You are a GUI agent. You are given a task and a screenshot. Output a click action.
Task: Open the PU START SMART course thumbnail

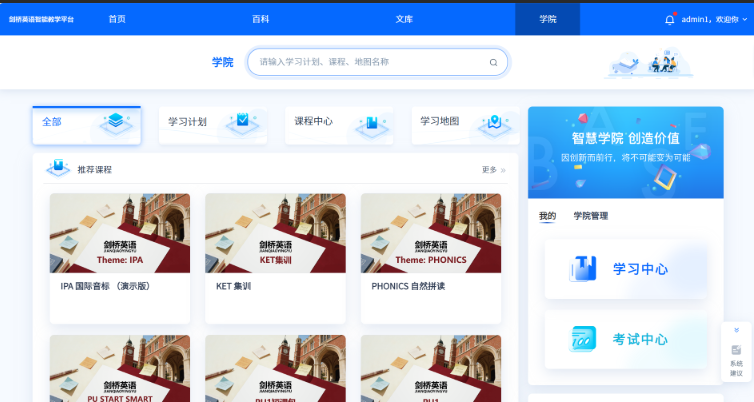pyautogui.click(x=120, y=368)
